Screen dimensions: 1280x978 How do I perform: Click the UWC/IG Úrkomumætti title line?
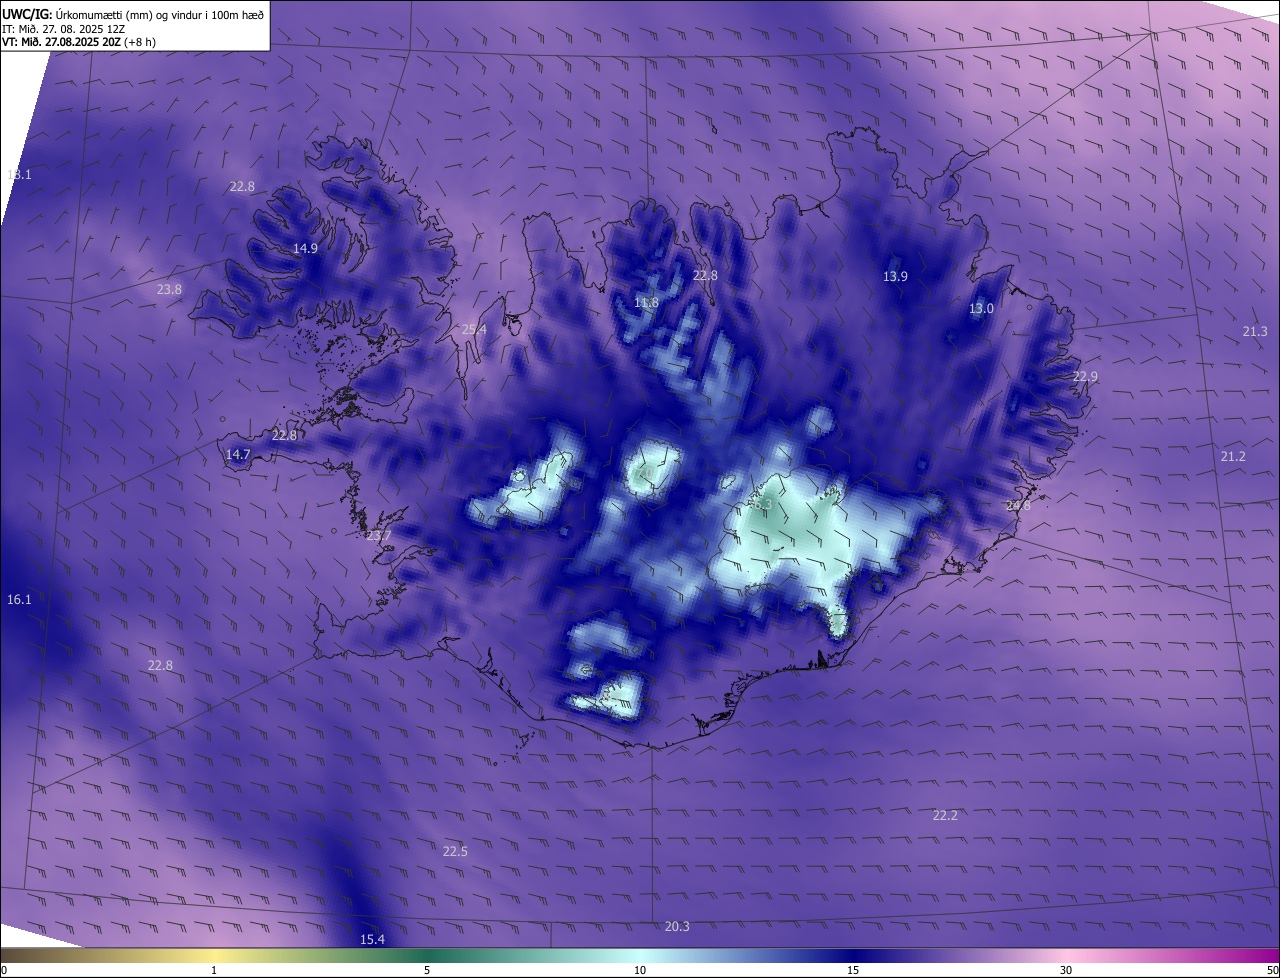133,14
